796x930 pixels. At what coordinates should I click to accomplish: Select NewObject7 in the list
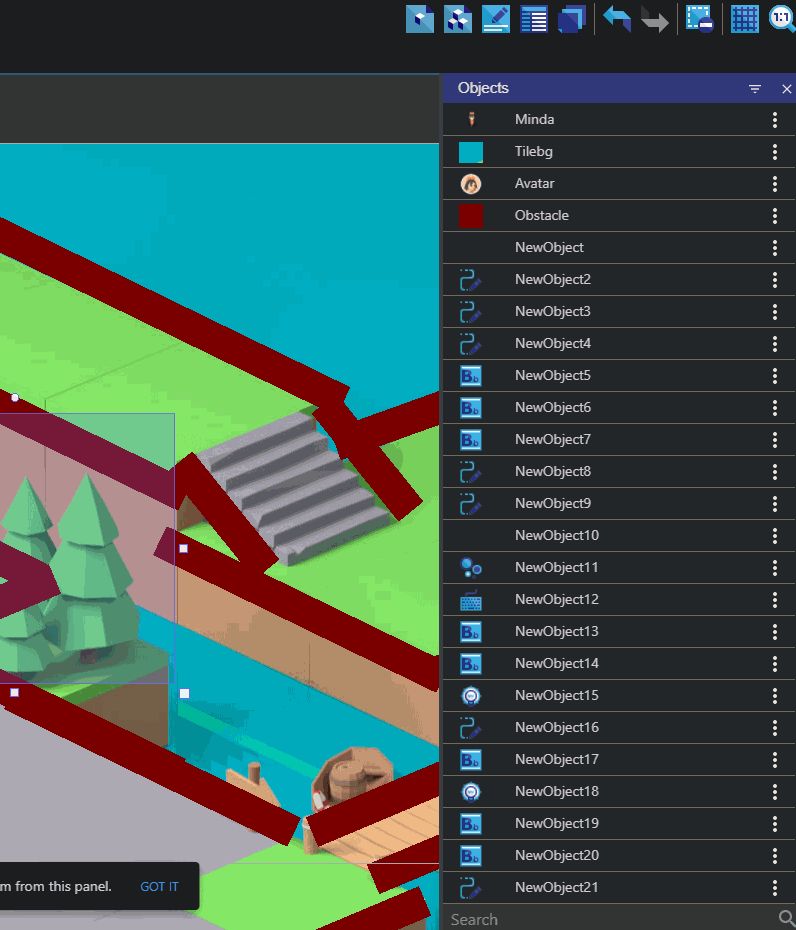(x=619, y=439)
